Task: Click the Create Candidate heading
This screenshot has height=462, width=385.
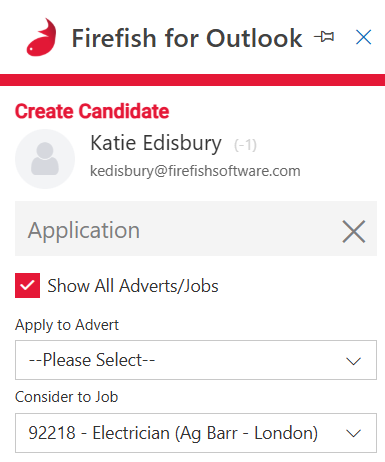Action: [92, 111]
